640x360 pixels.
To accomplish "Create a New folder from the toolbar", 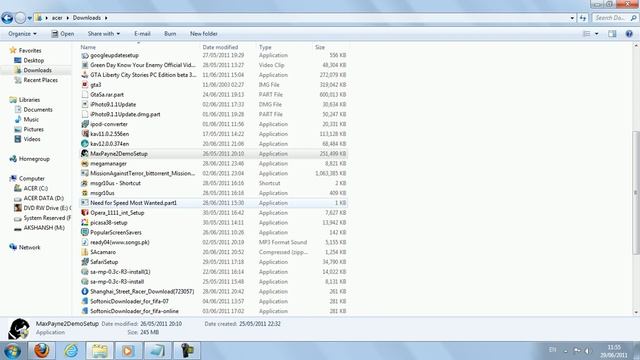I will click(x=203, y=34).
